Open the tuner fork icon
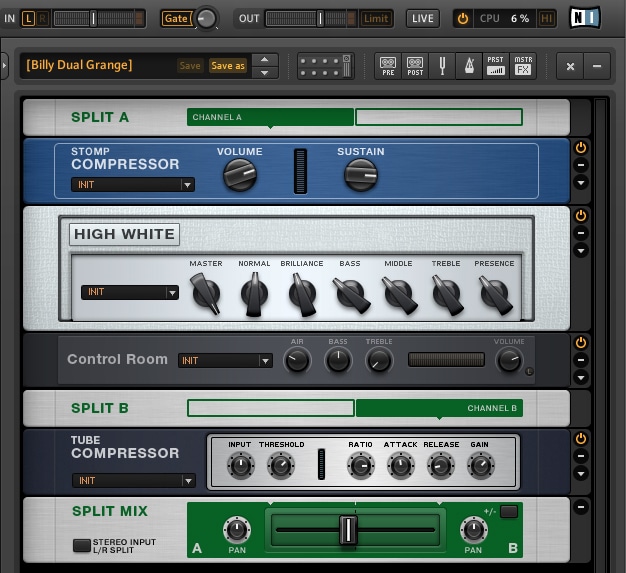Image resolution: width=626 pixels, height=573 pixels. tap(442, 66)
